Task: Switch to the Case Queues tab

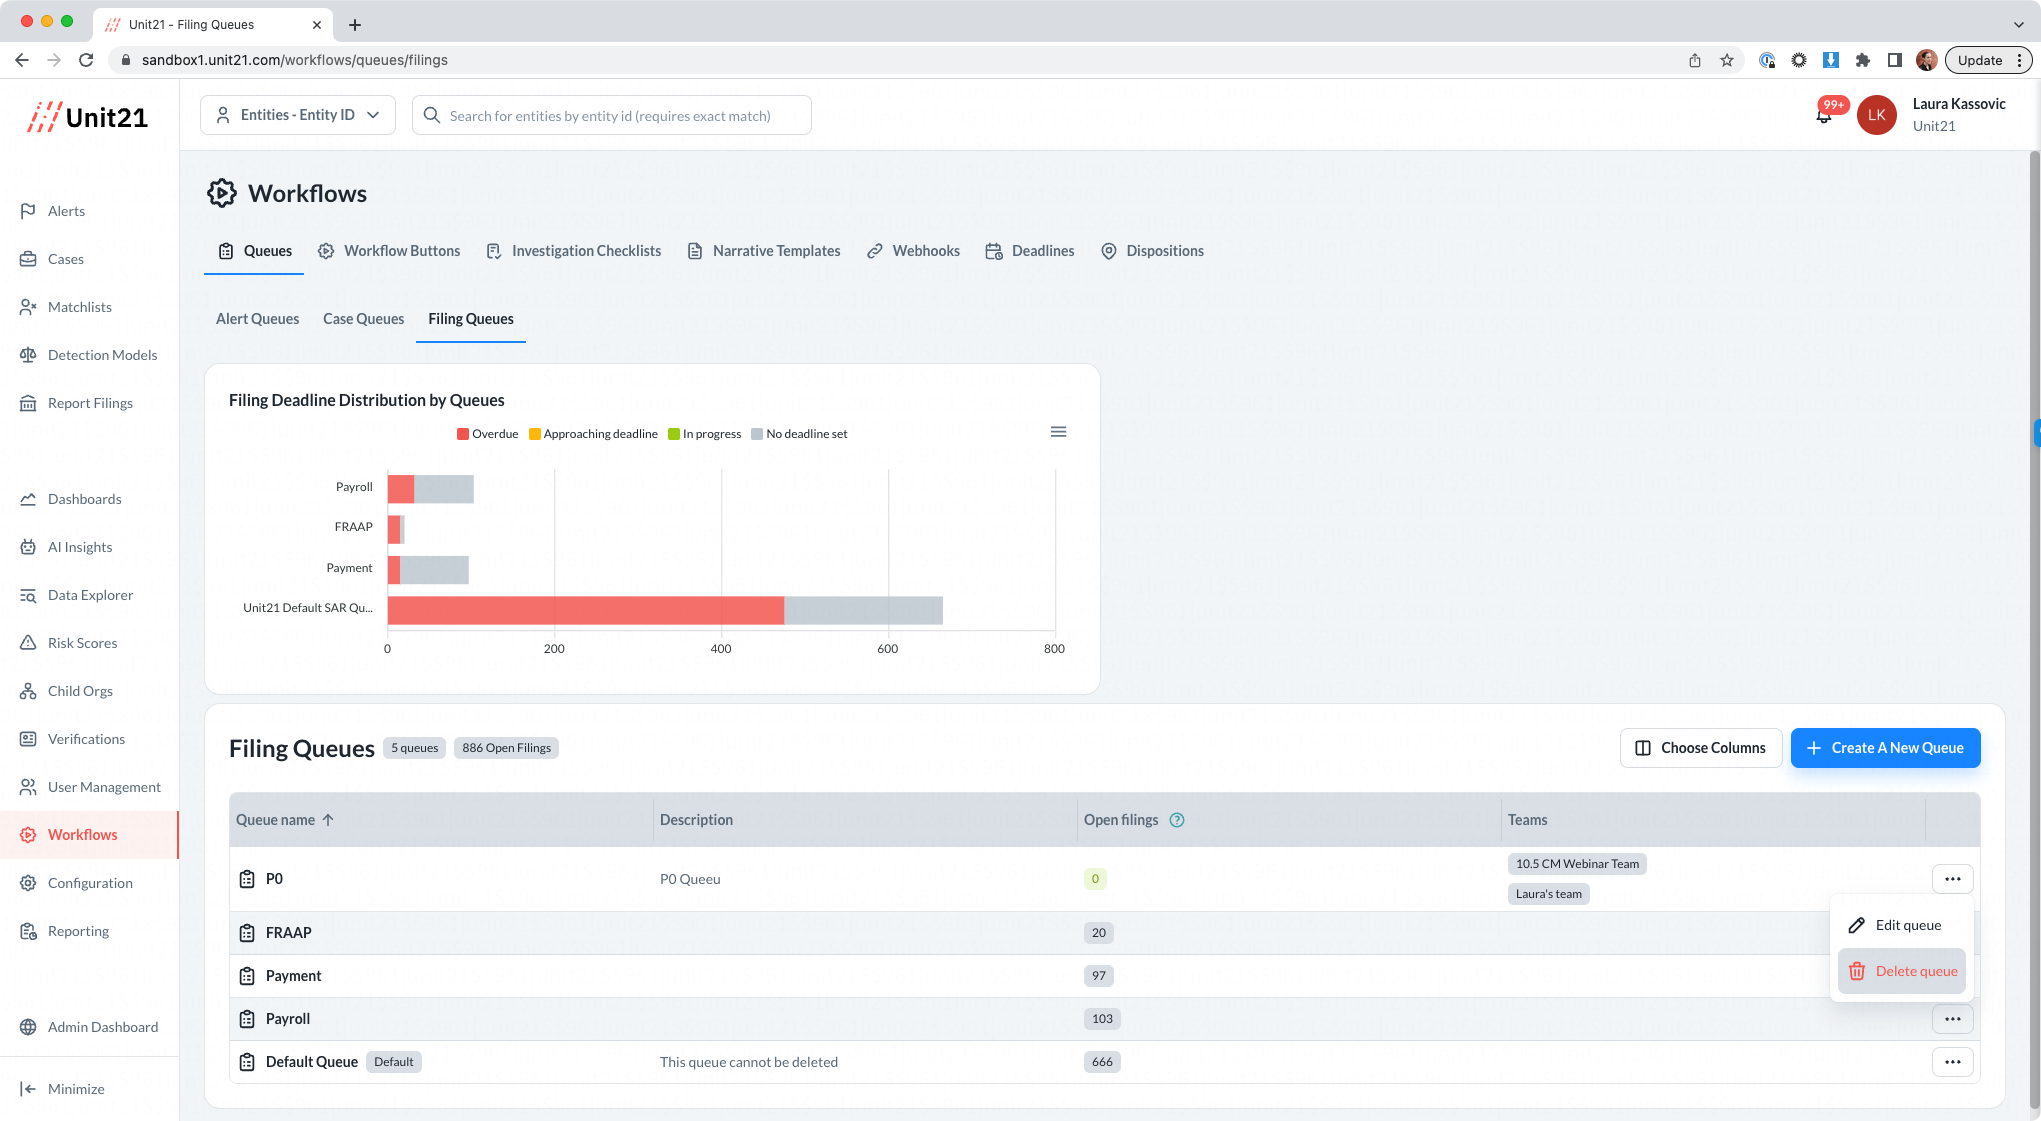Action: (363, 319)
